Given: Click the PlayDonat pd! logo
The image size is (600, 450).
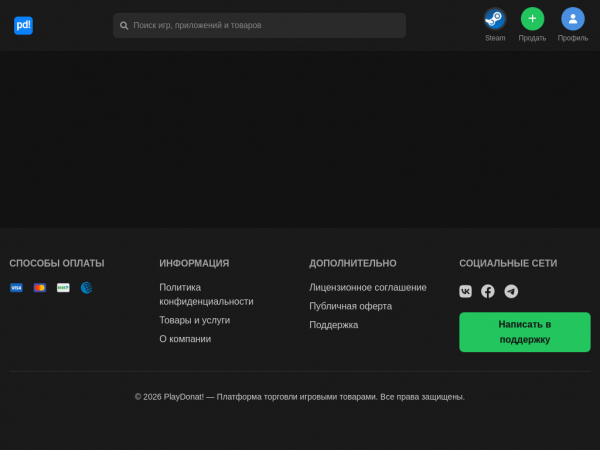Looking at the screenshot, I should (23, 25).
